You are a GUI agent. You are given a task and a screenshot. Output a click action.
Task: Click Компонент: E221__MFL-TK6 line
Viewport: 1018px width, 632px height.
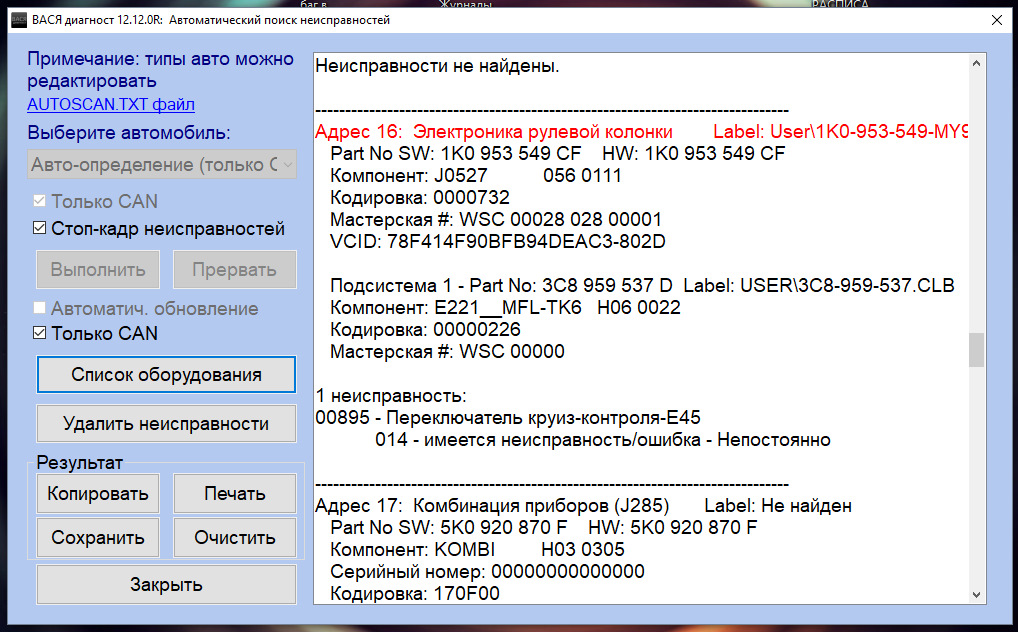coord(505,307)
